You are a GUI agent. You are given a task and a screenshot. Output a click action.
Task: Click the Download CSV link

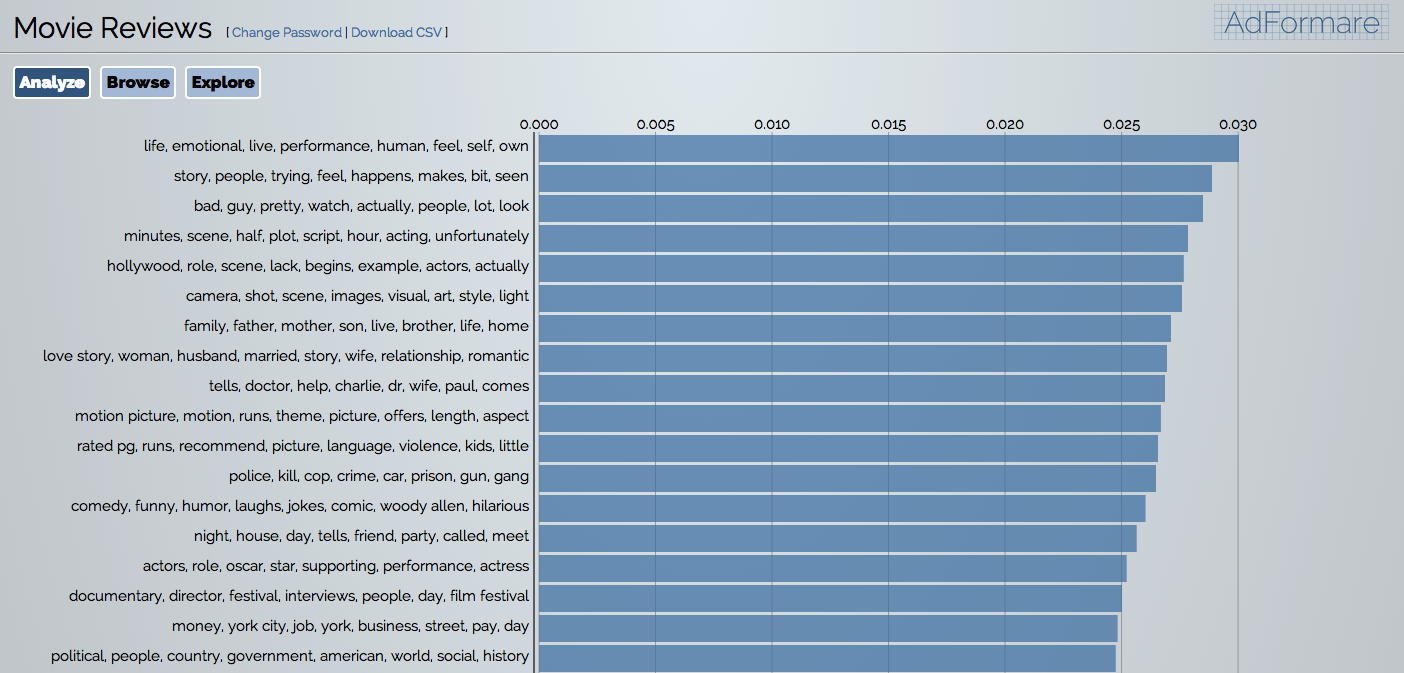[x=396, y=32]
